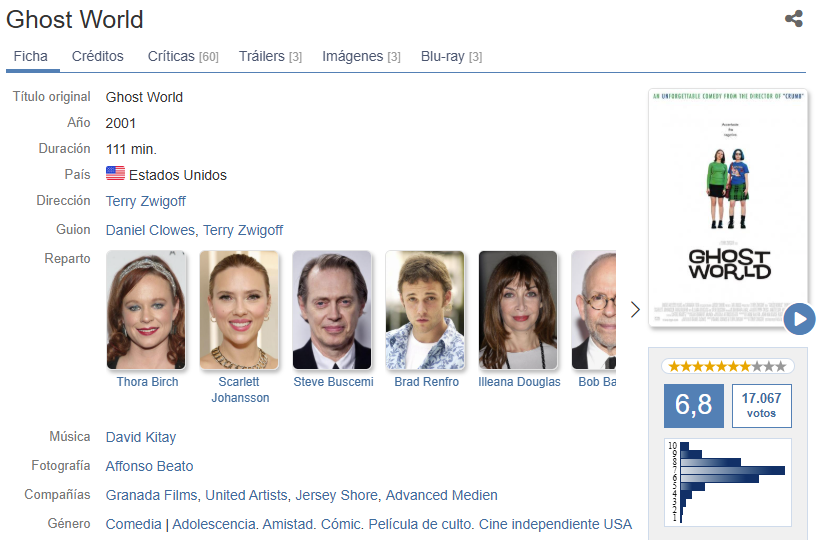Open the Illeana Douglas name link
This screenshot has height=540, width=820.
pos(519,382)
